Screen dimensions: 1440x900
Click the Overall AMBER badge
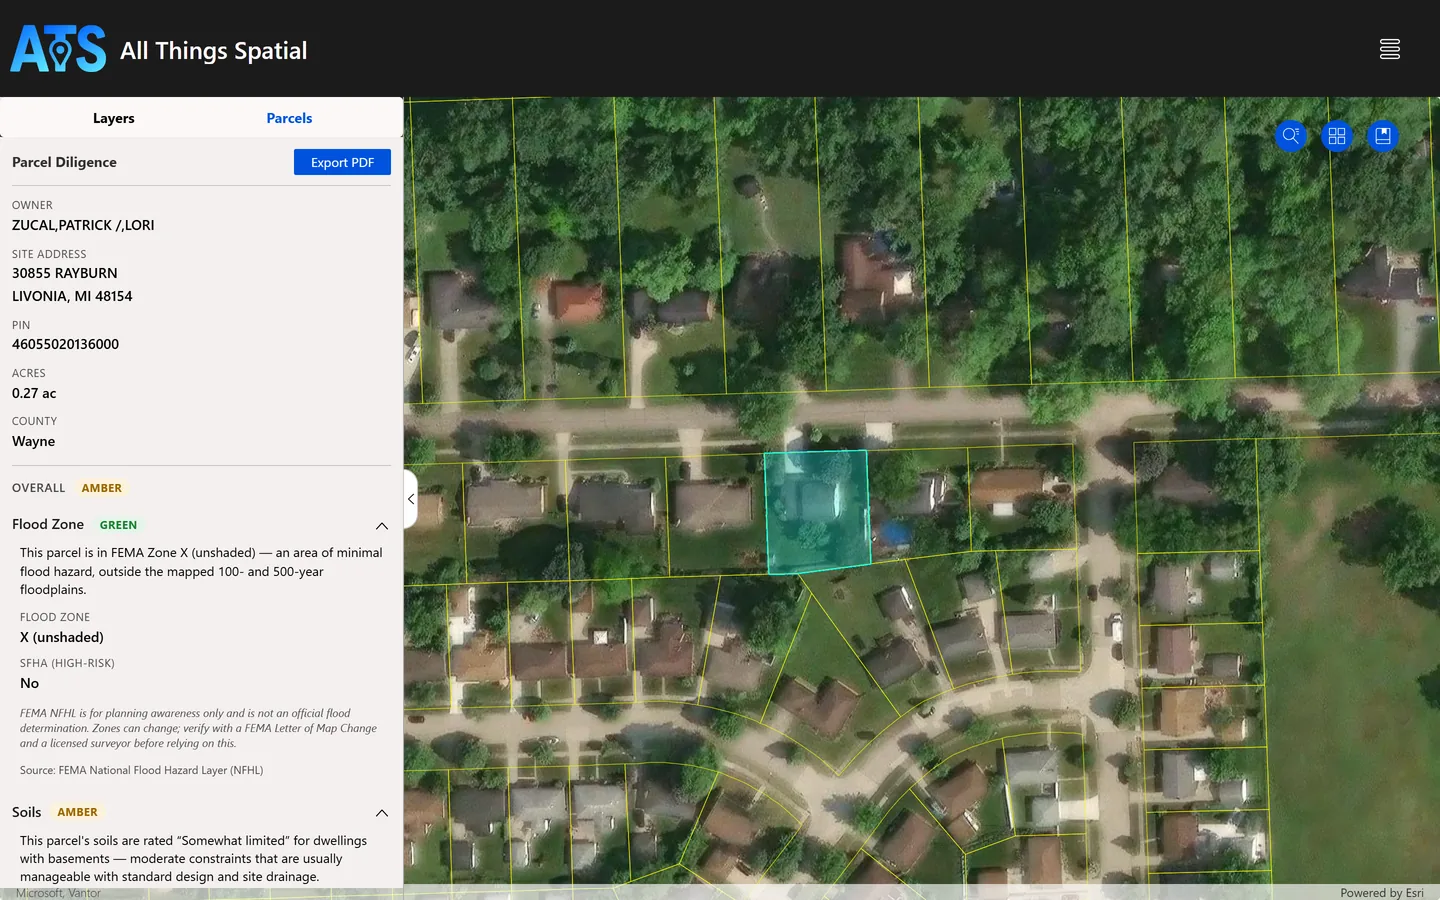(102, 488)
